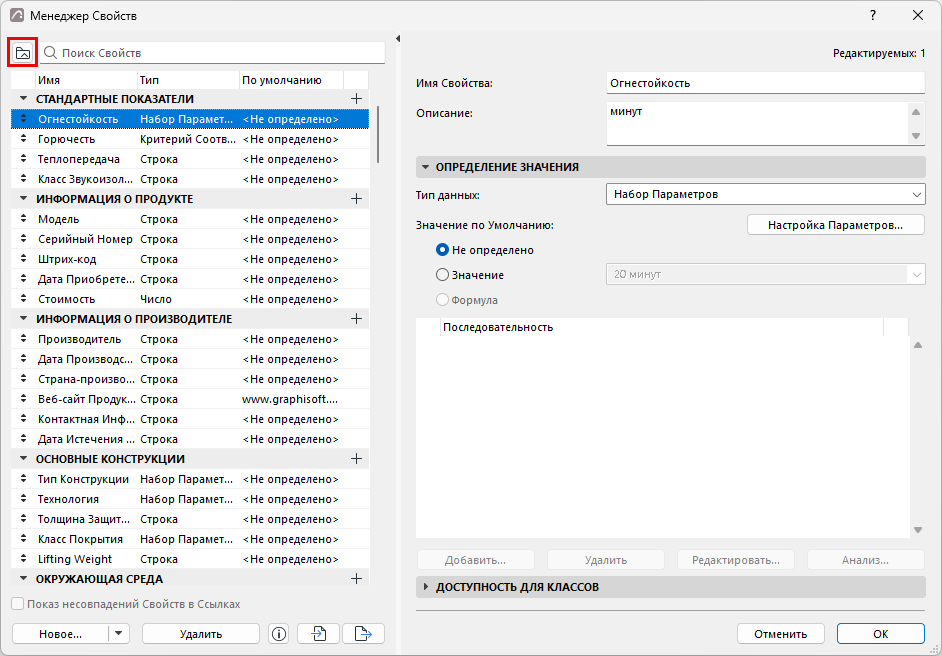Screen dimensions: 942x656
Task: Select the Значение radio button
Action: point(442,275)
